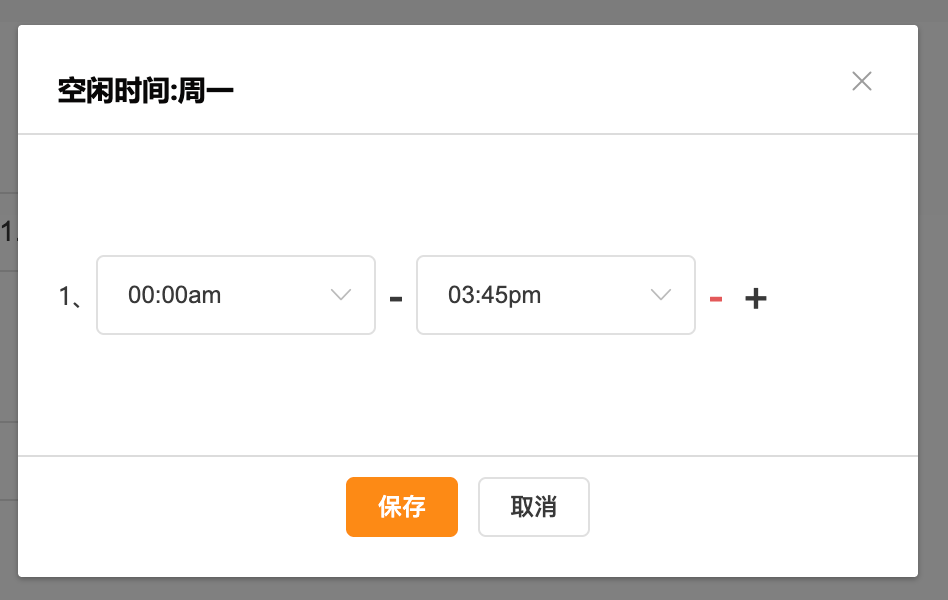Click the black dash between time fields
The height and width of the screenshot is (600, 948).
click(x=396, y=298)
